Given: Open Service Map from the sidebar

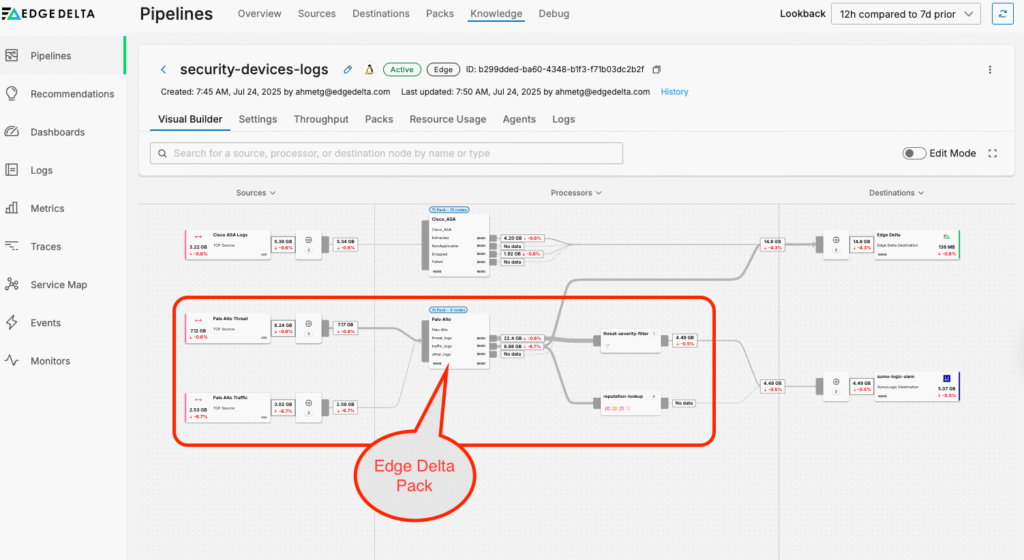Looking at the screenshot, I should point(60,285).
